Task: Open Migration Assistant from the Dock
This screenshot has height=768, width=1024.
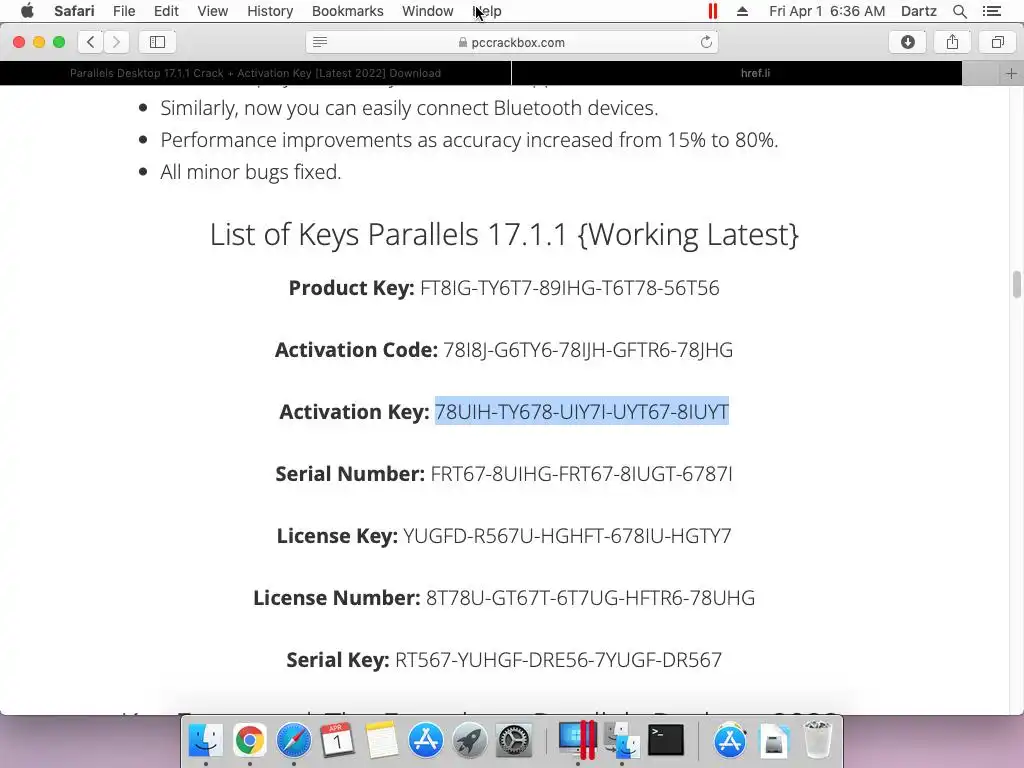Action: point(621,740)
